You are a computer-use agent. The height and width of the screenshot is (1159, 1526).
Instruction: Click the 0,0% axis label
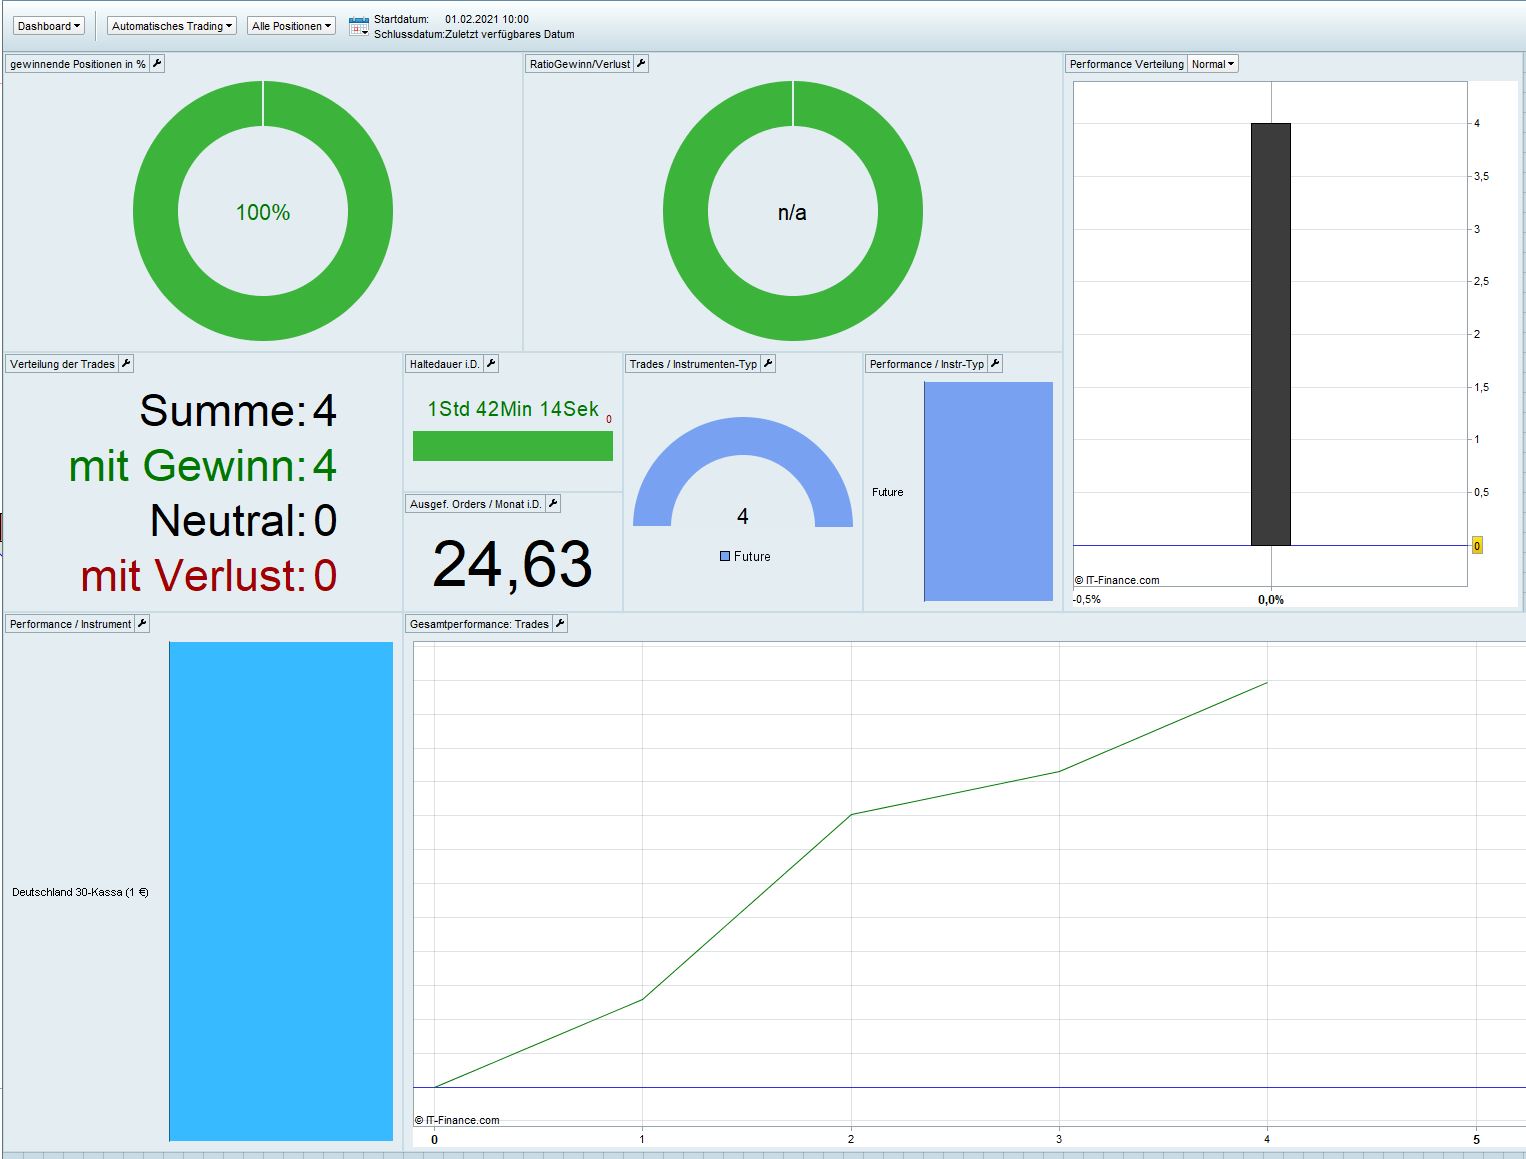pos(1271,600)
